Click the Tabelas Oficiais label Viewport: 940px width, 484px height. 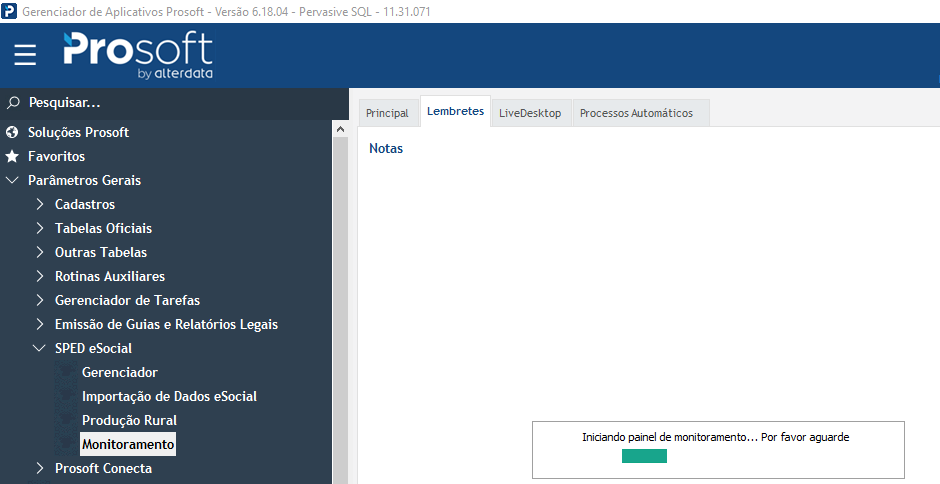click(103, 228)
